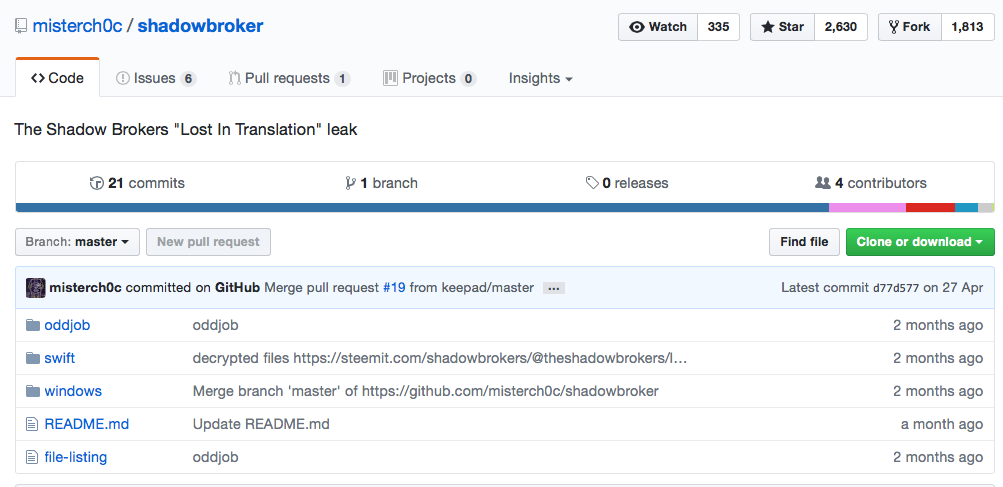Screen dimensions: 1003x487
Task: Click the Watch button
Action: coord(658,27)
